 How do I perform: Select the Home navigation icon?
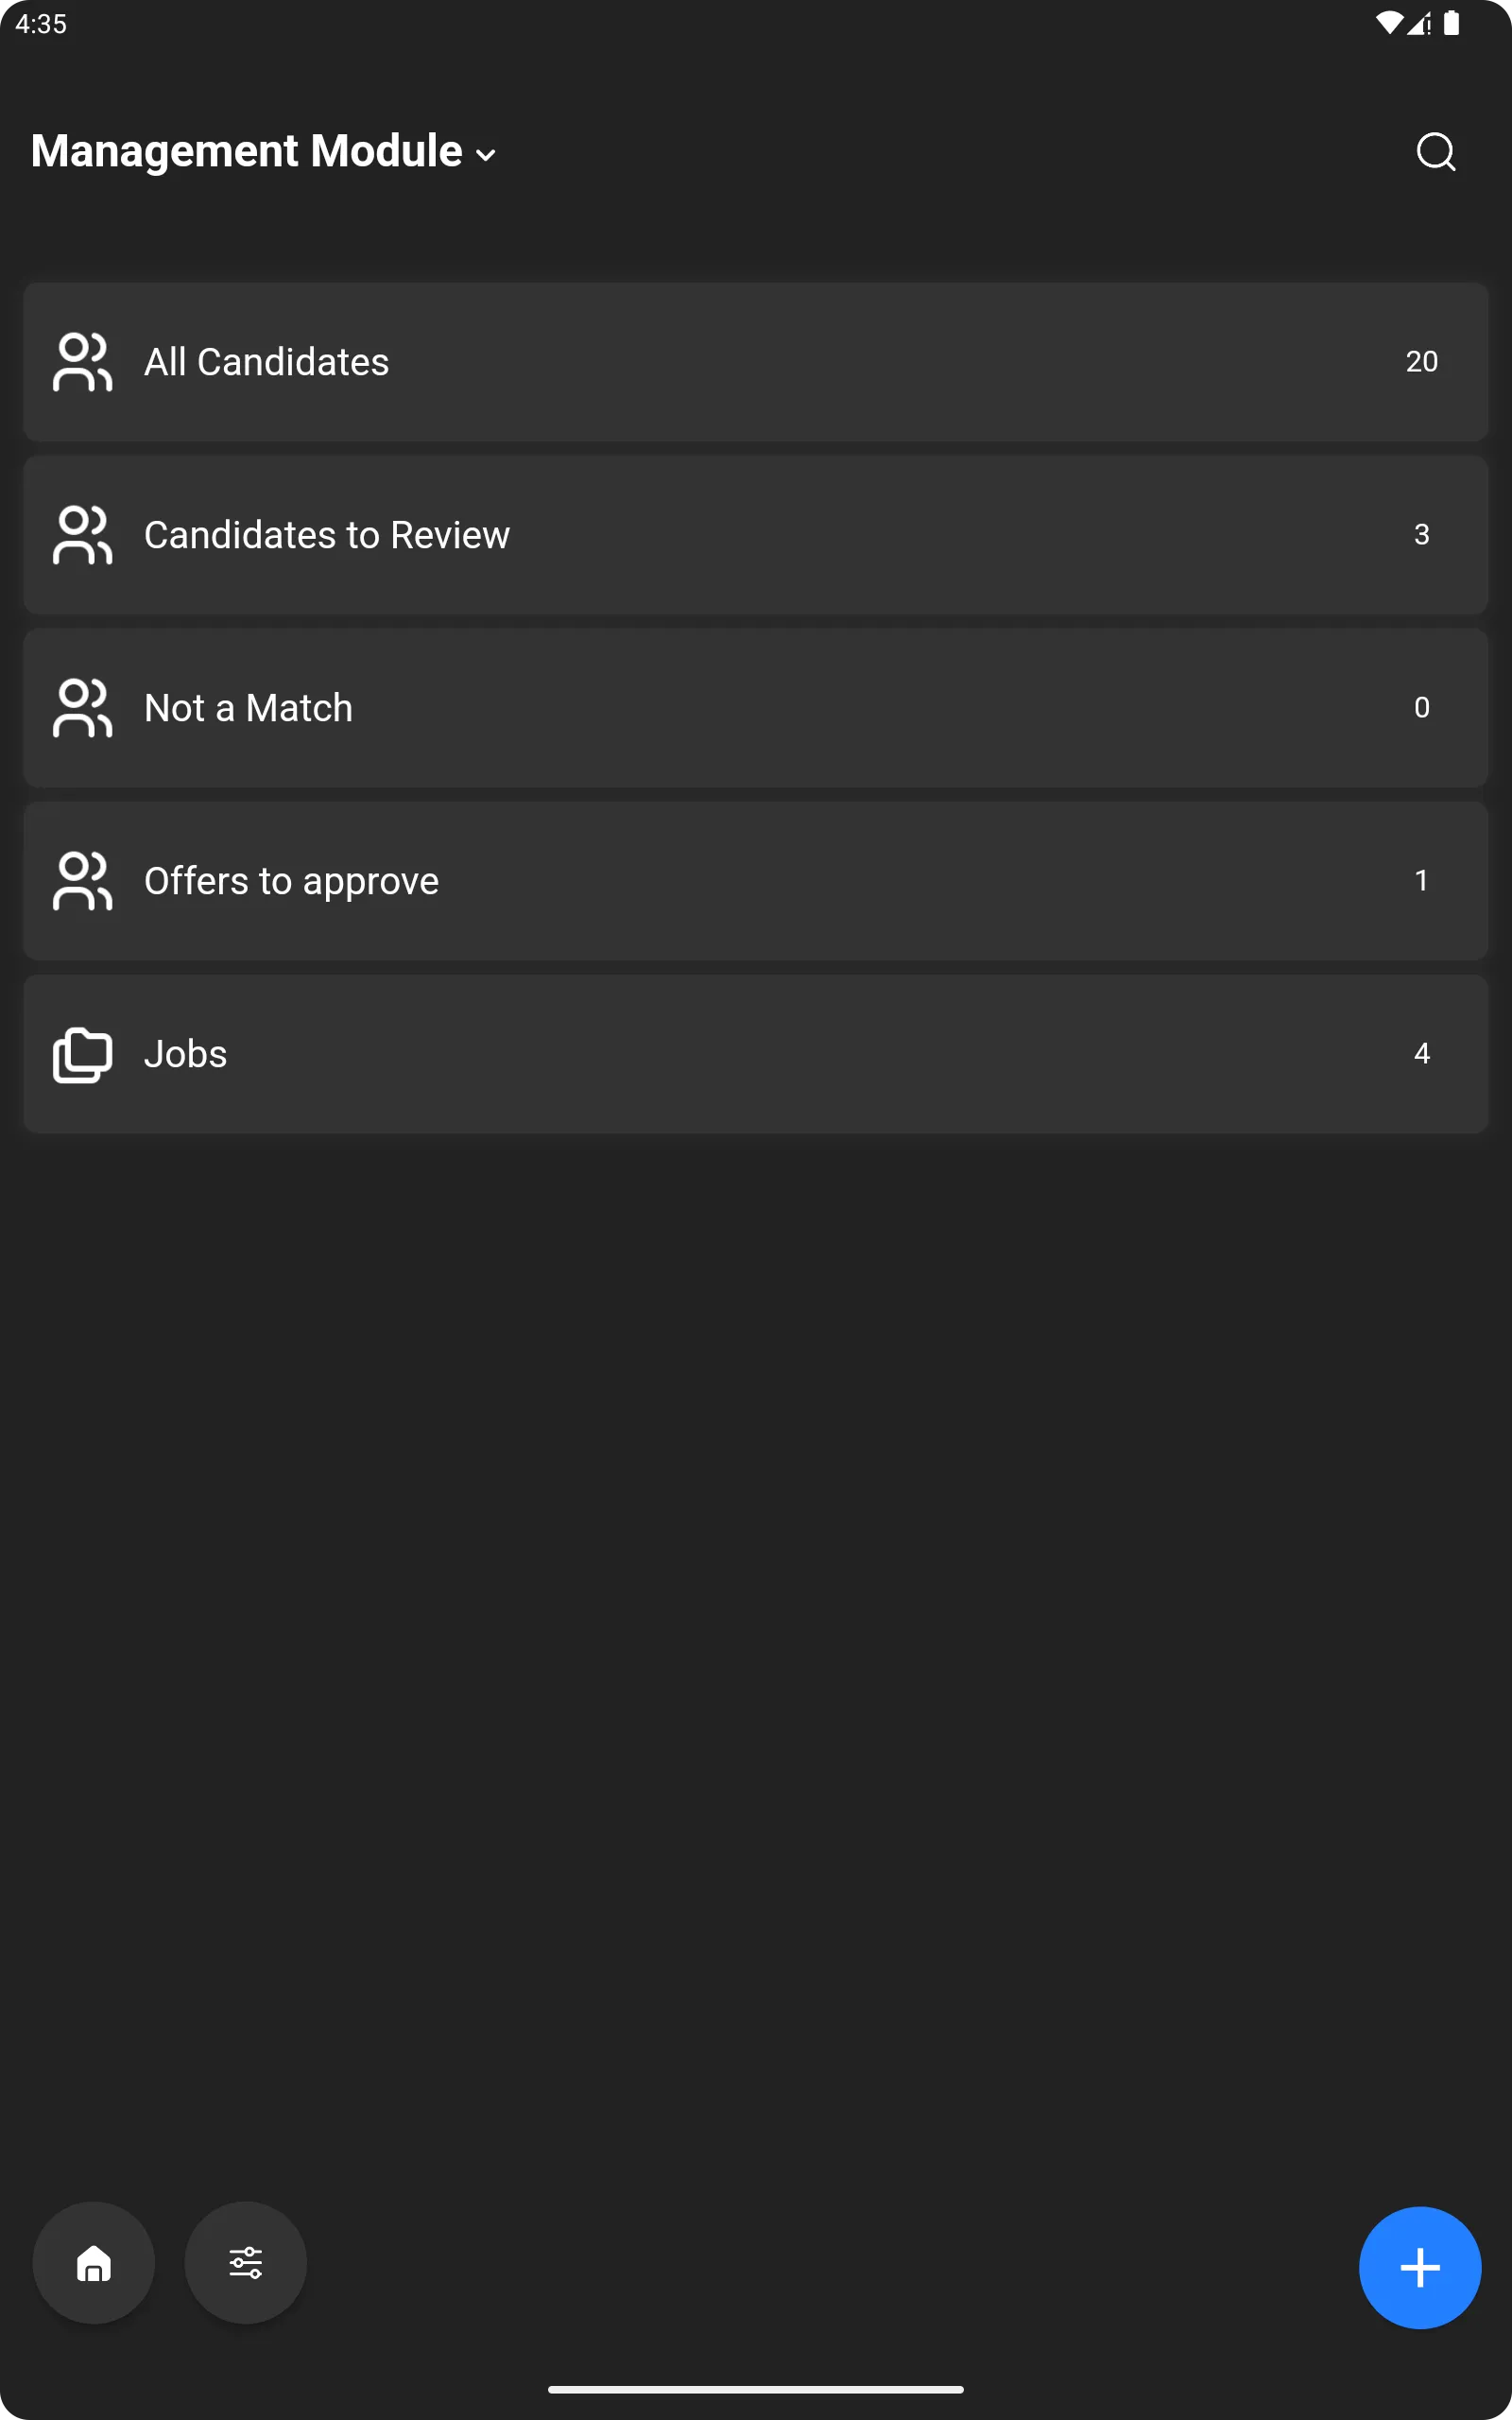[x=93, y=2263]
